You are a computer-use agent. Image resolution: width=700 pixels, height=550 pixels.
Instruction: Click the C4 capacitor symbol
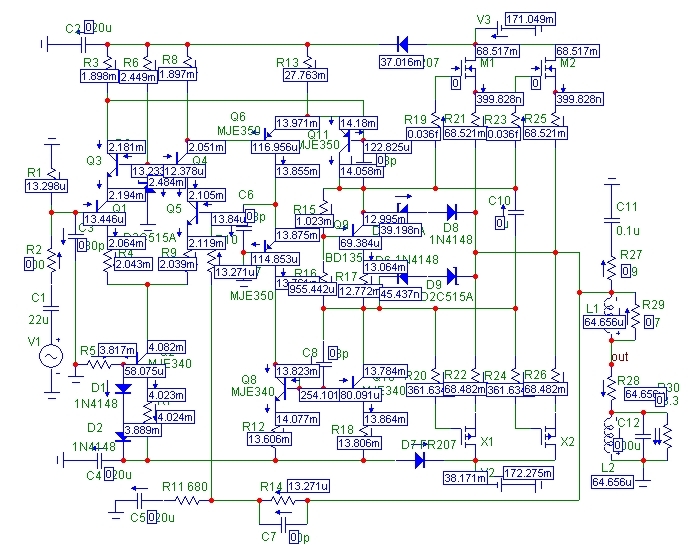tap(99, 460)
